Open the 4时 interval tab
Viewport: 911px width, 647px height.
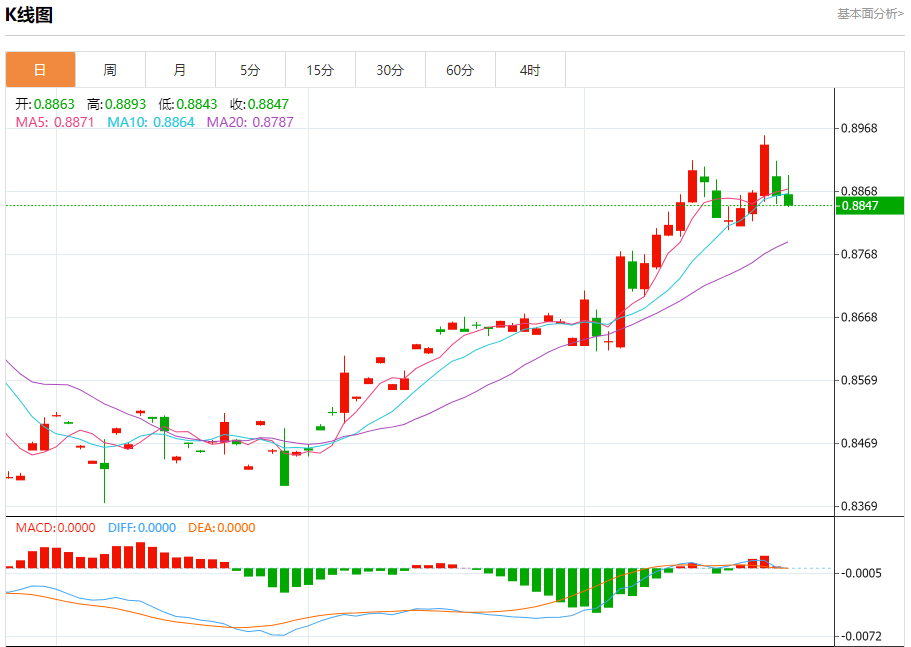[x=530, y=70]
